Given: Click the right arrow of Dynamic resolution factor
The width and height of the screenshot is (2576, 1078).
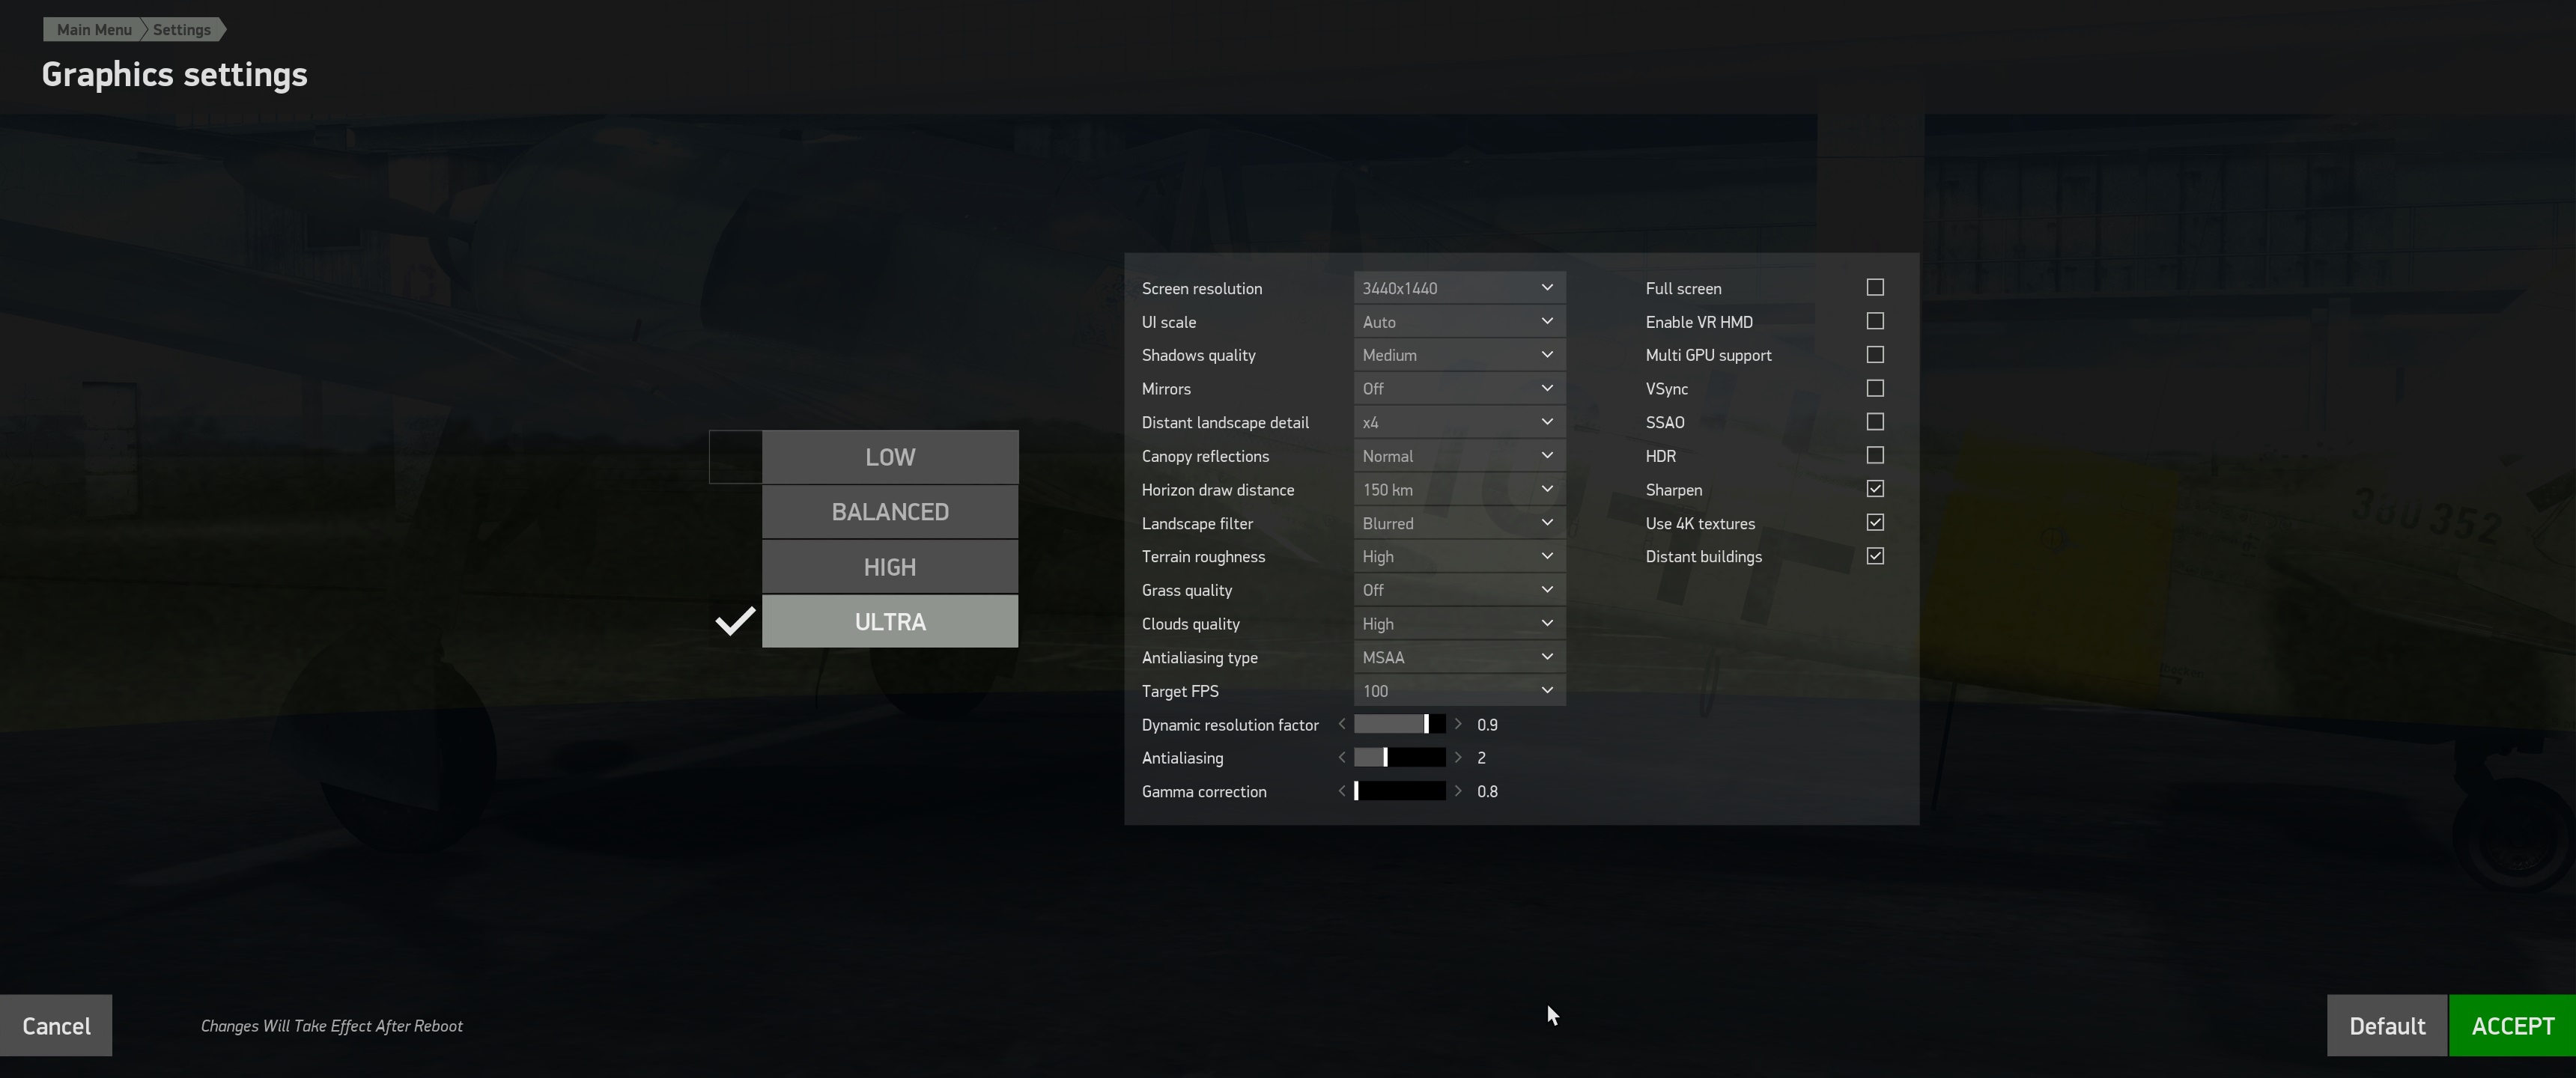Looking at the screenshot, I should click(x=1458, y=724).
